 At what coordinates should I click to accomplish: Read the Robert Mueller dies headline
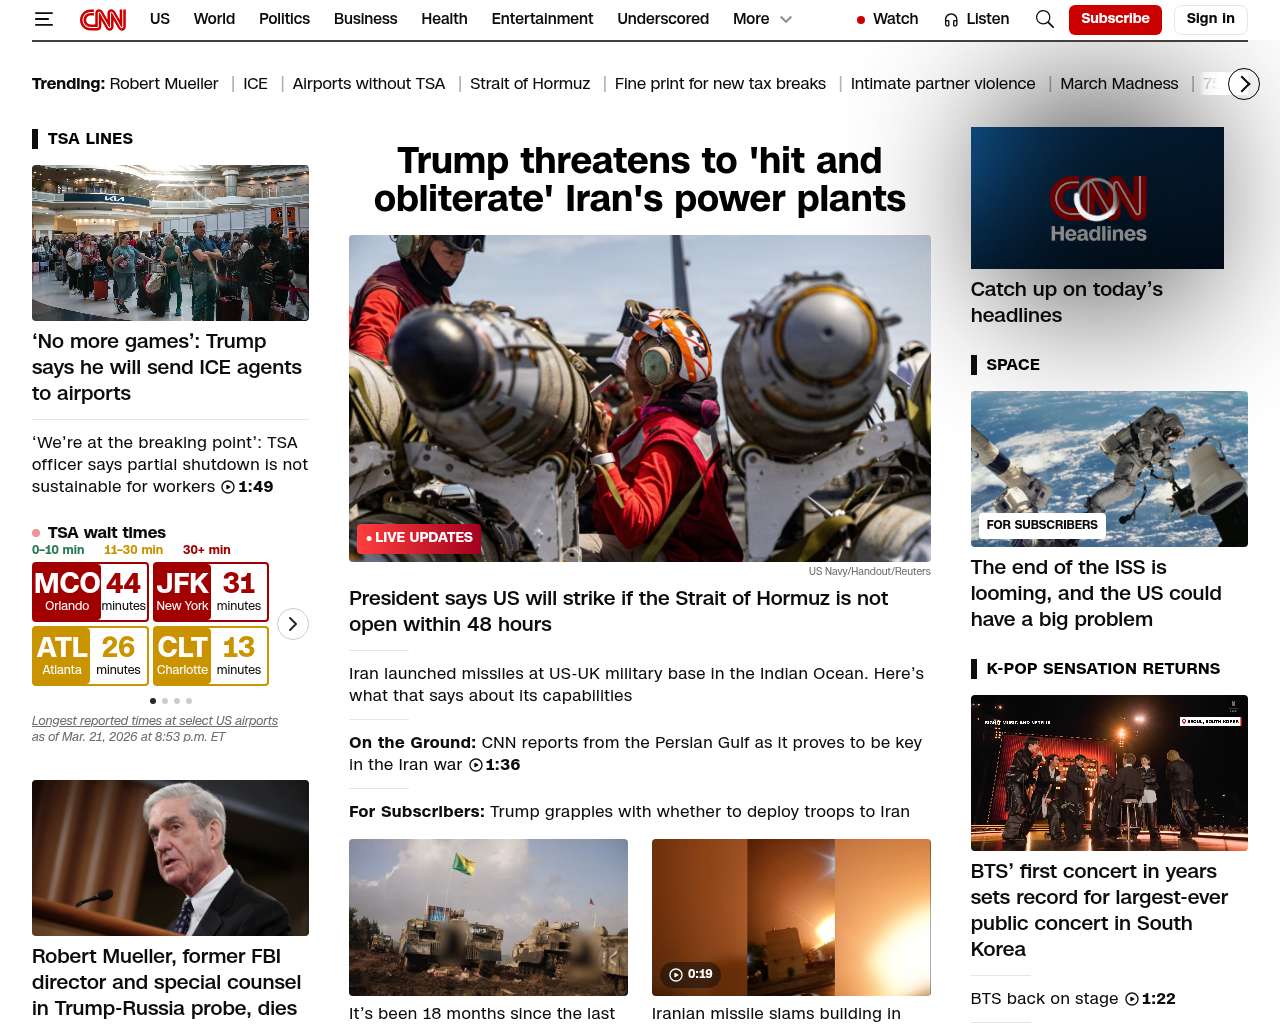click(167, 982)
